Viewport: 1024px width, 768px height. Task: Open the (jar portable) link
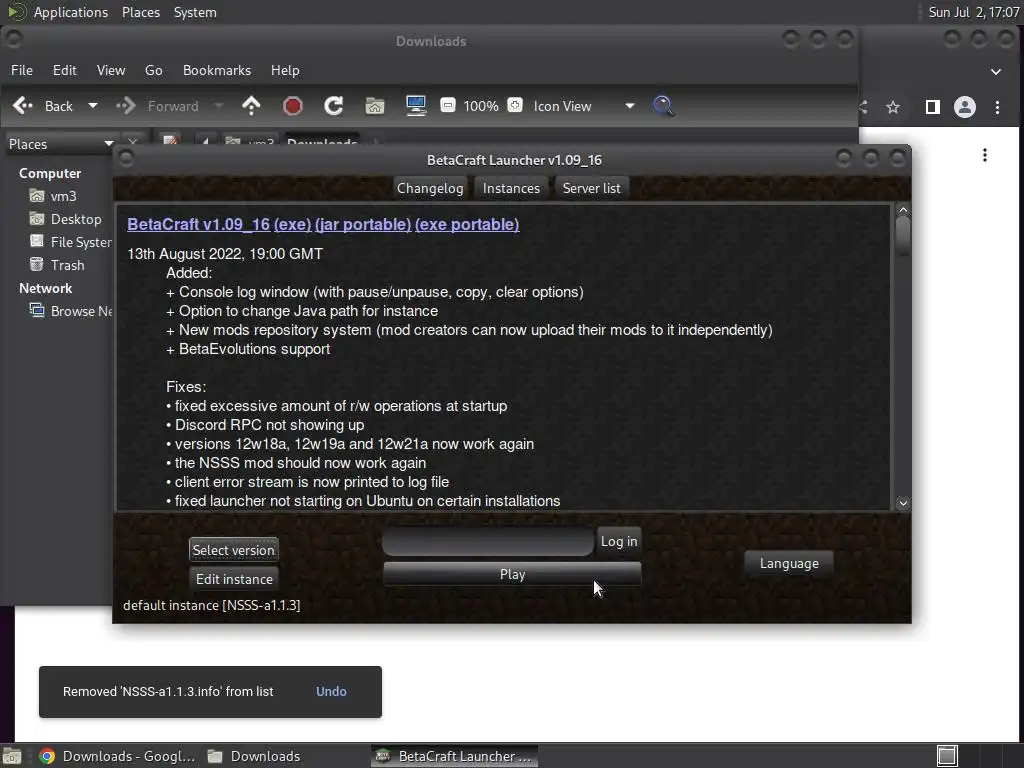tap(363, 224)
